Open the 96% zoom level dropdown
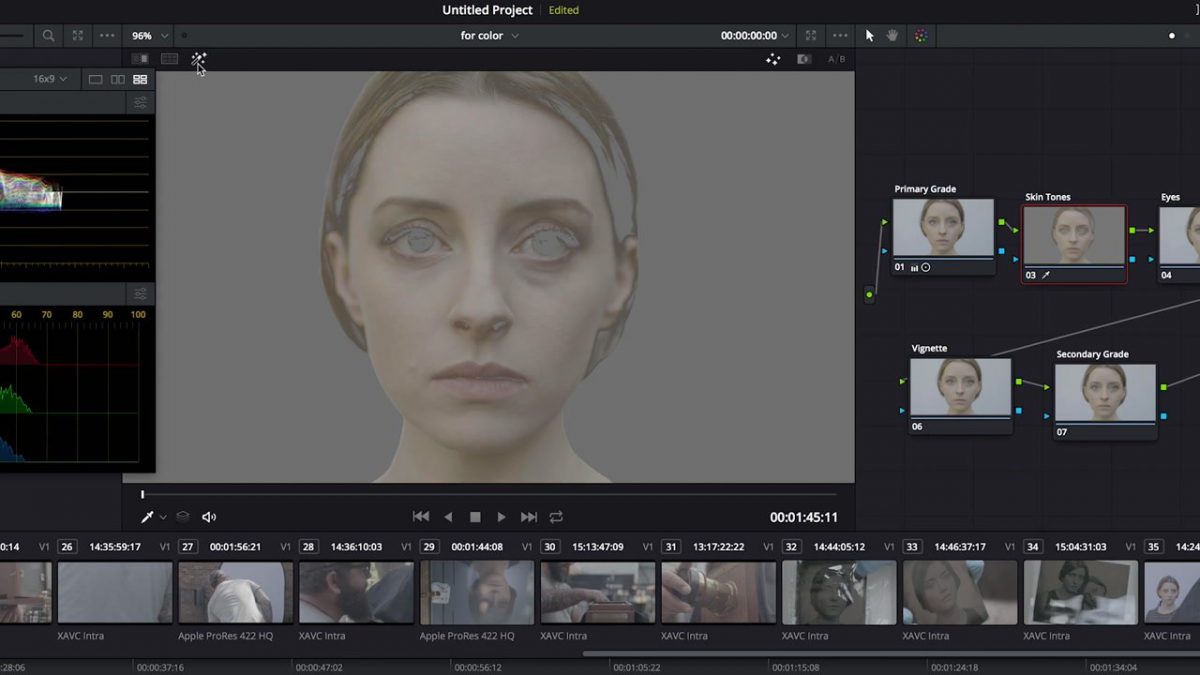 (x=145, y=35)
